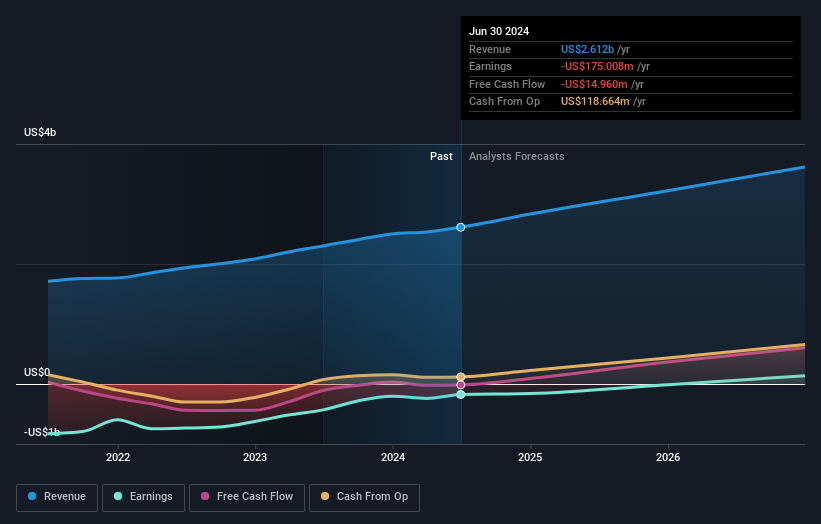Click the teal Earnings data point marker
The height and width of the screenshot is (524, 821).
pyautogui.click(x=461, y=394)
